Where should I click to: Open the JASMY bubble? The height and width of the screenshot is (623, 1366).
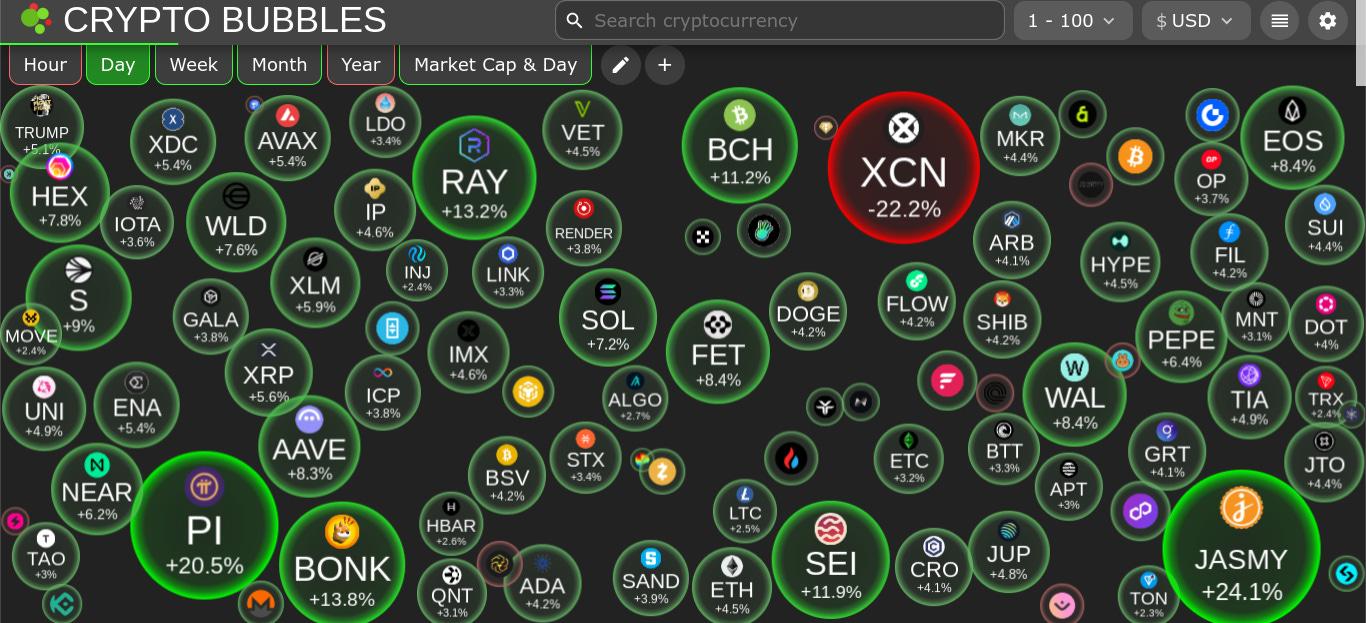pos(1241,548)
